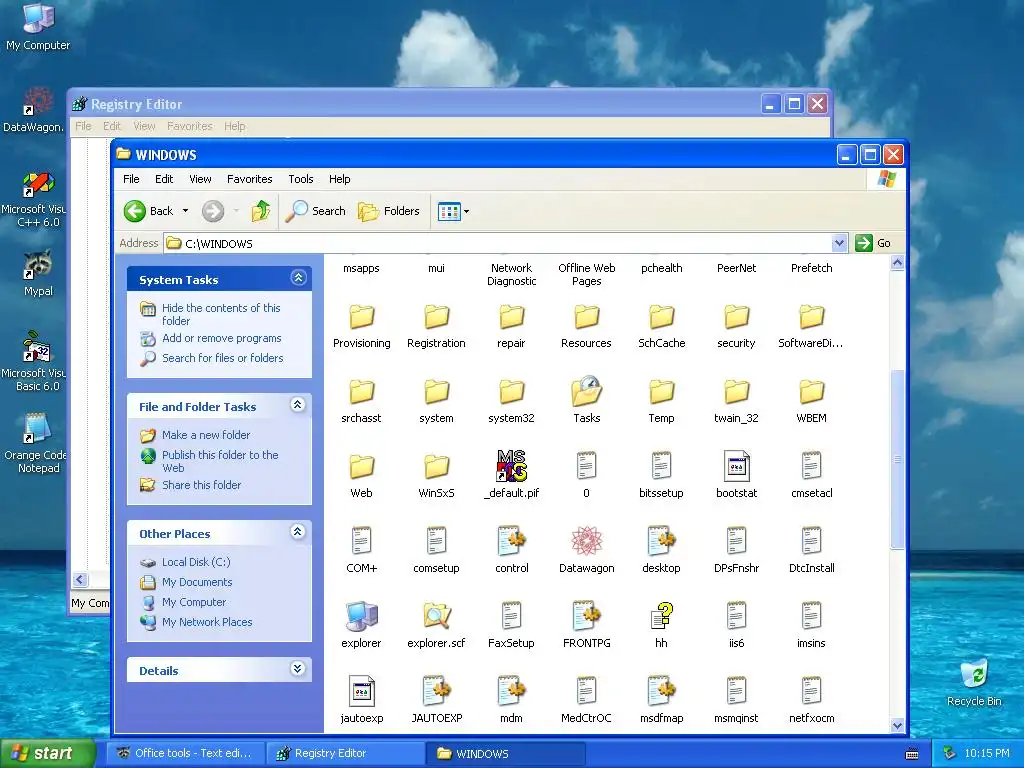Click the taskbar clock 10:15 PM
The width and height of the screenshot is (1024, 768).
point(987,754)
